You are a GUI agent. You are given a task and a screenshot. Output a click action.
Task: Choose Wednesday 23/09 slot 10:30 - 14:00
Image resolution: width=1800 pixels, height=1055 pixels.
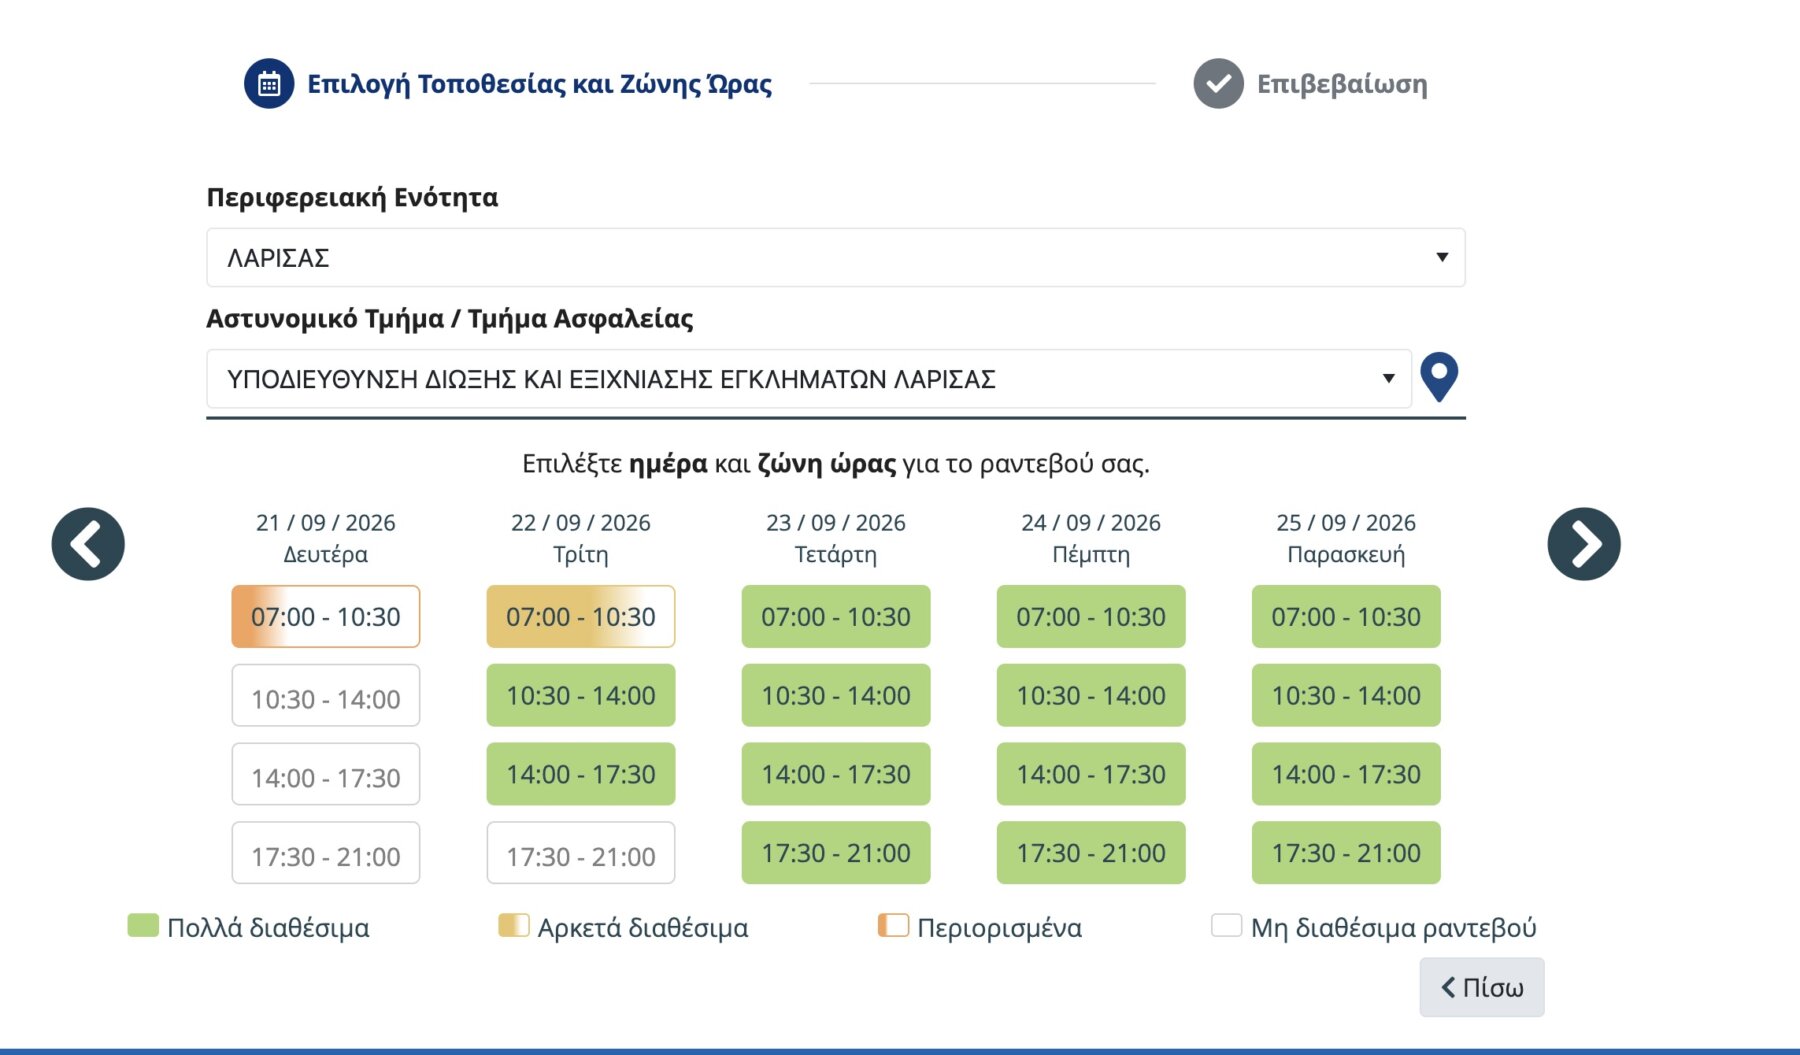tap(836, 695)
